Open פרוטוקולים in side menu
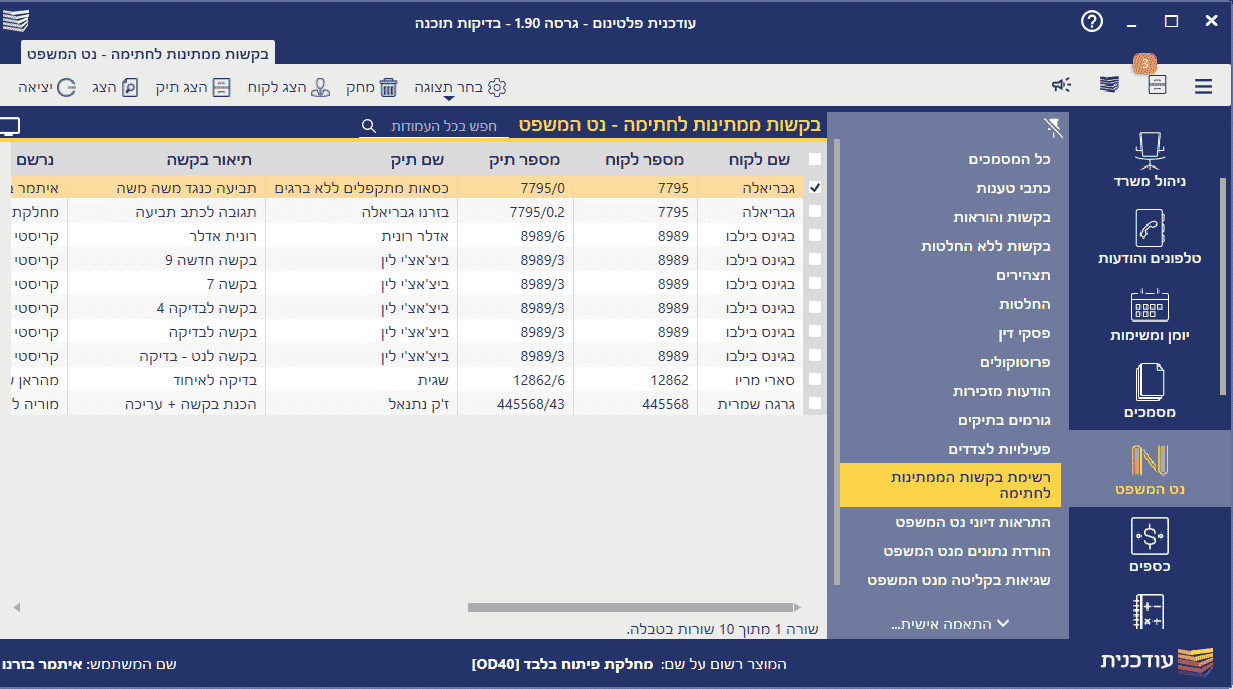Screen dimensions: 1233x689 click(x=1015, y=362)
